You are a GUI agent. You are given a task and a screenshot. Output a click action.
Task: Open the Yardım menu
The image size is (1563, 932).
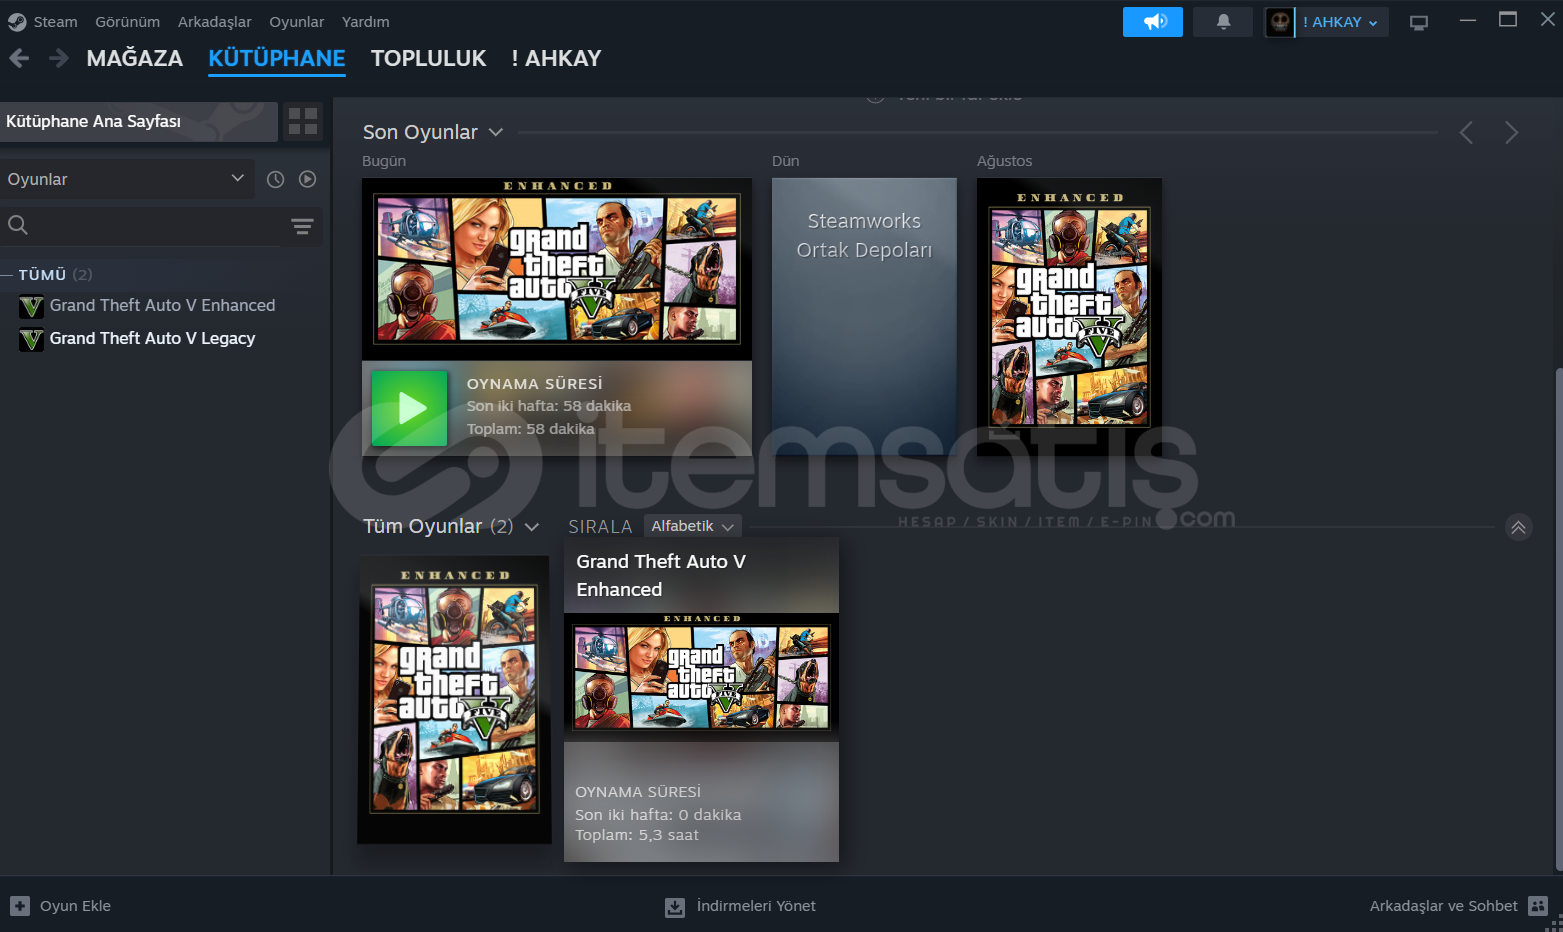click(365, 22)
